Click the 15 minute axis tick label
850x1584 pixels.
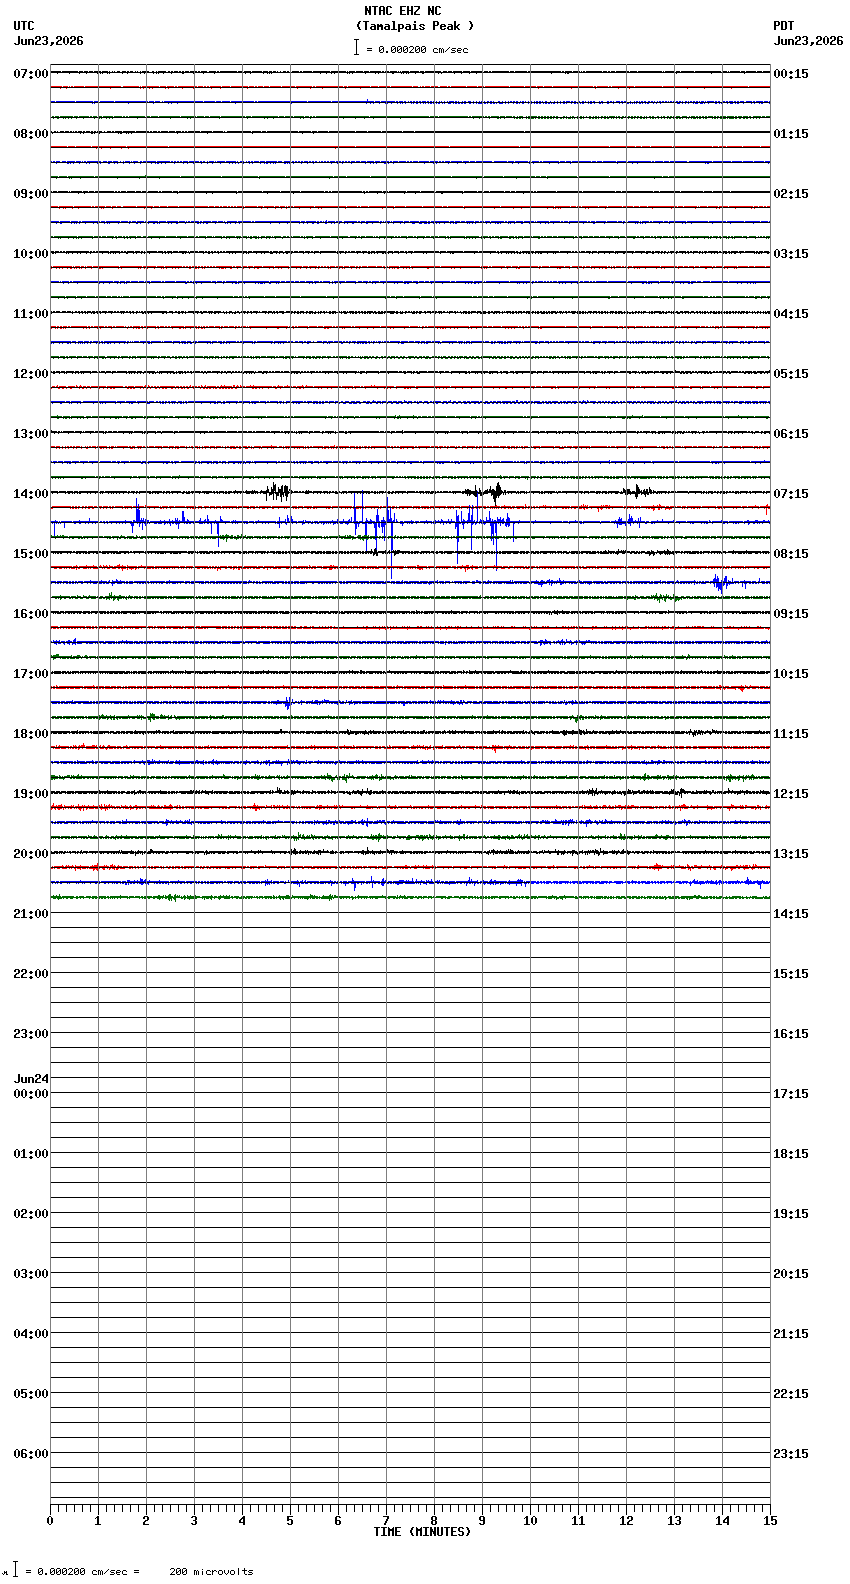pyautogui.click(x=770, y=1521)
